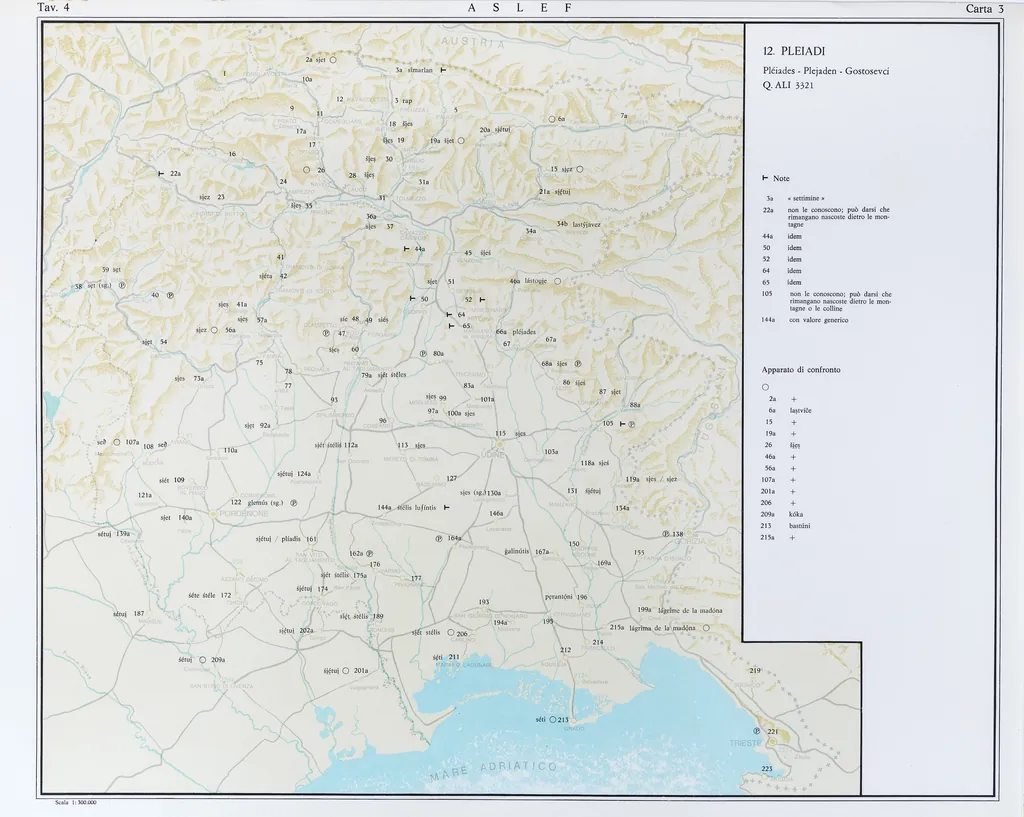The height and width of the screenshot is (817, 1024).
Task: Select the circle marker next to 15 sjez
Action: pos(579,169)
